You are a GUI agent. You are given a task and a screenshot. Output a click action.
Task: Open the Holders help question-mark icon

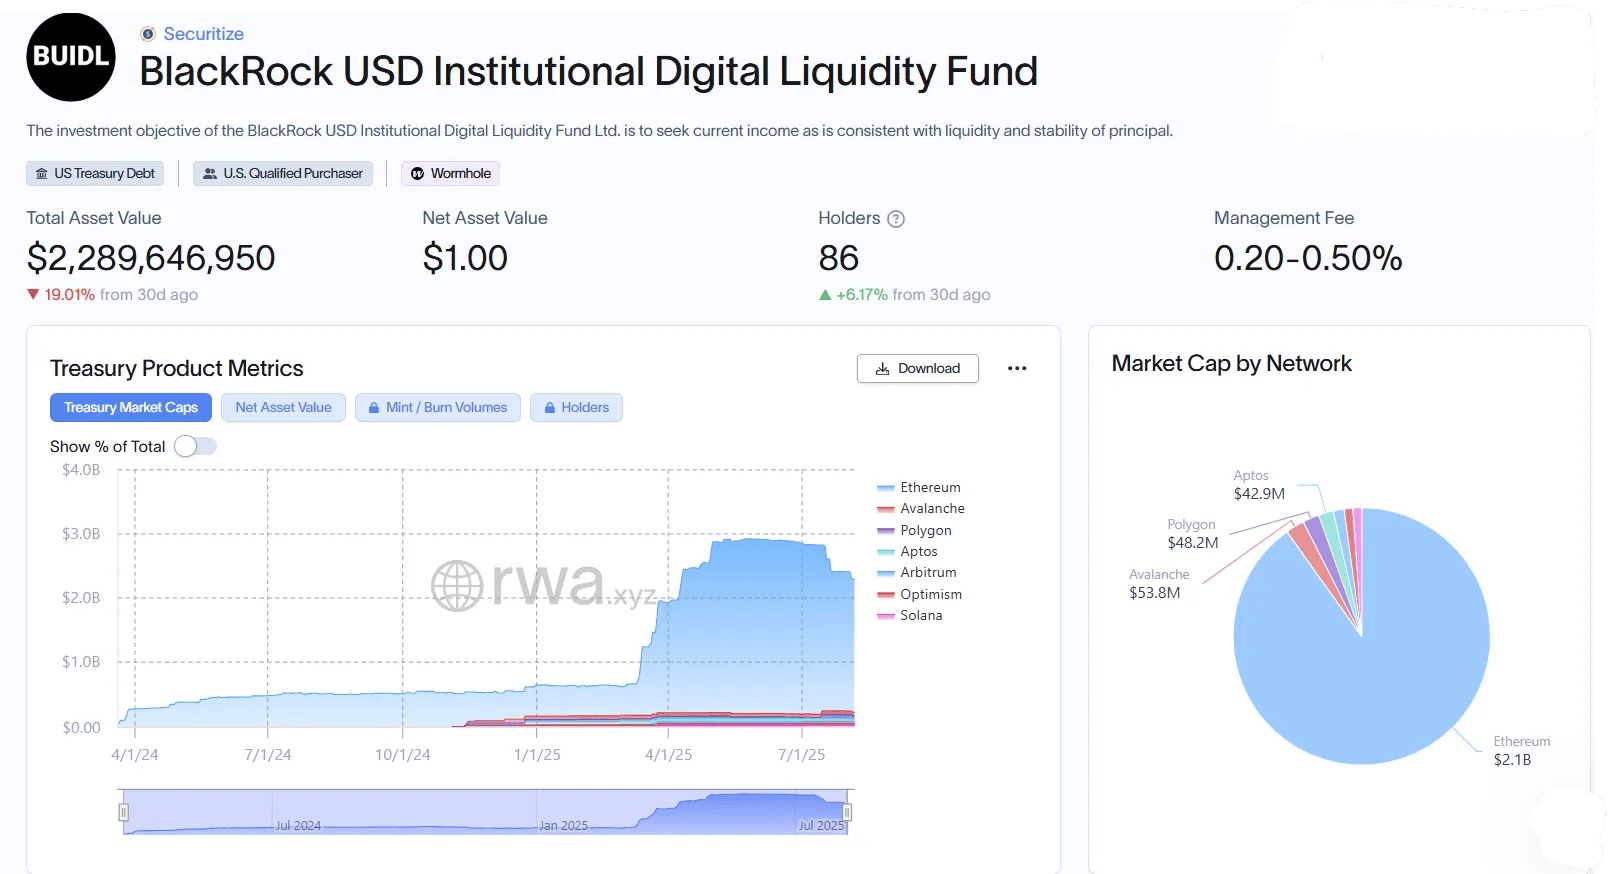tap(896, 219)
